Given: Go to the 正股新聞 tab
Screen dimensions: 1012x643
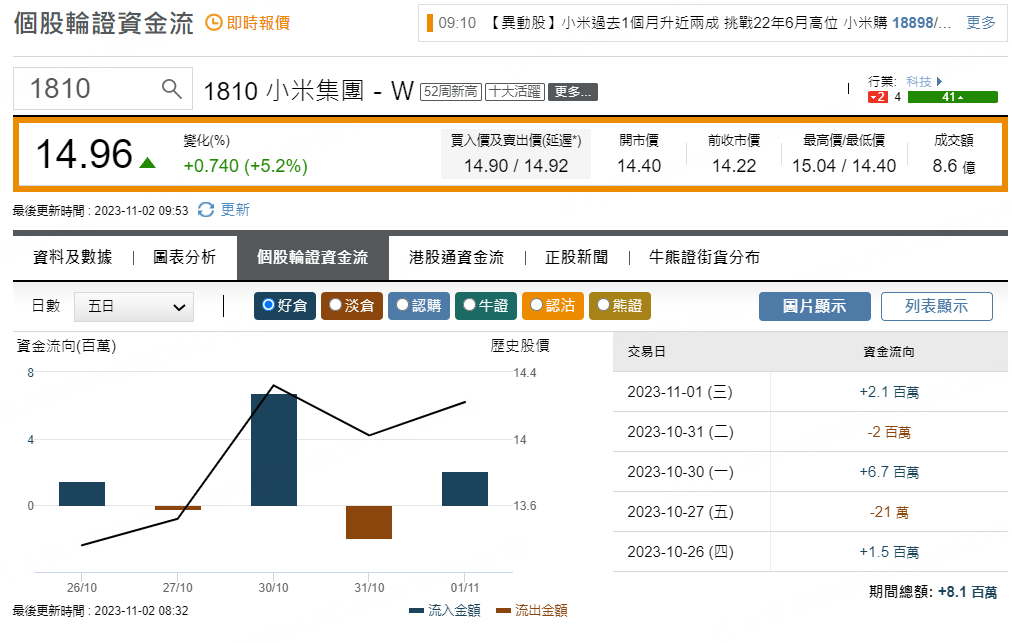Looking at the screenshot, I should pyautogui.click(x=576, y=257).
